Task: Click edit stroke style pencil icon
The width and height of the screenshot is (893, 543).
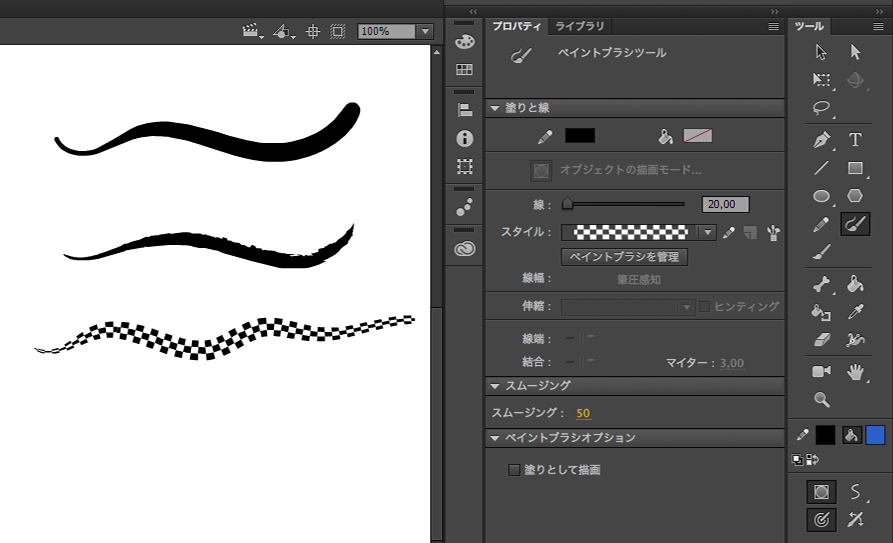Action: [729, 232]
